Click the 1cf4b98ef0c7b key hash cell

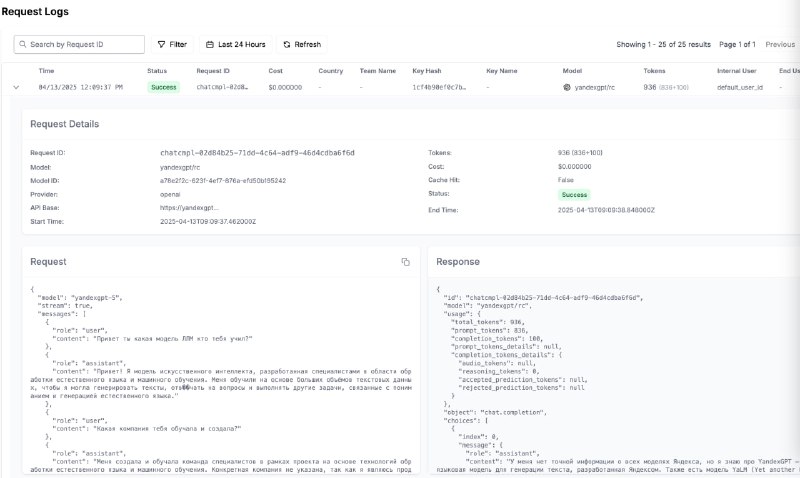[439, 87]
